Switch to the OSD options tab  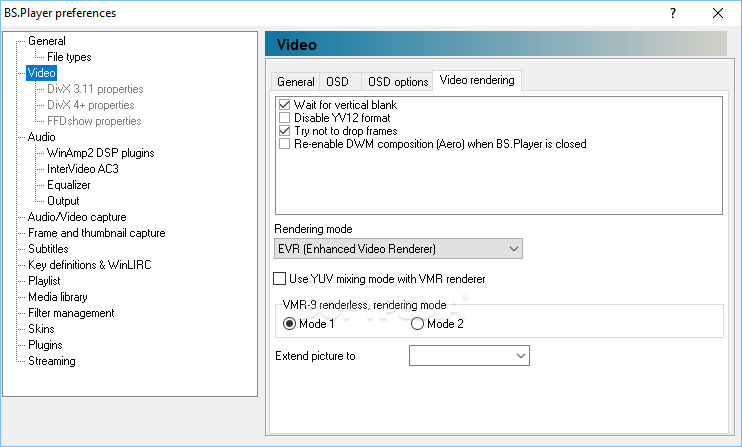coord(398,82)
